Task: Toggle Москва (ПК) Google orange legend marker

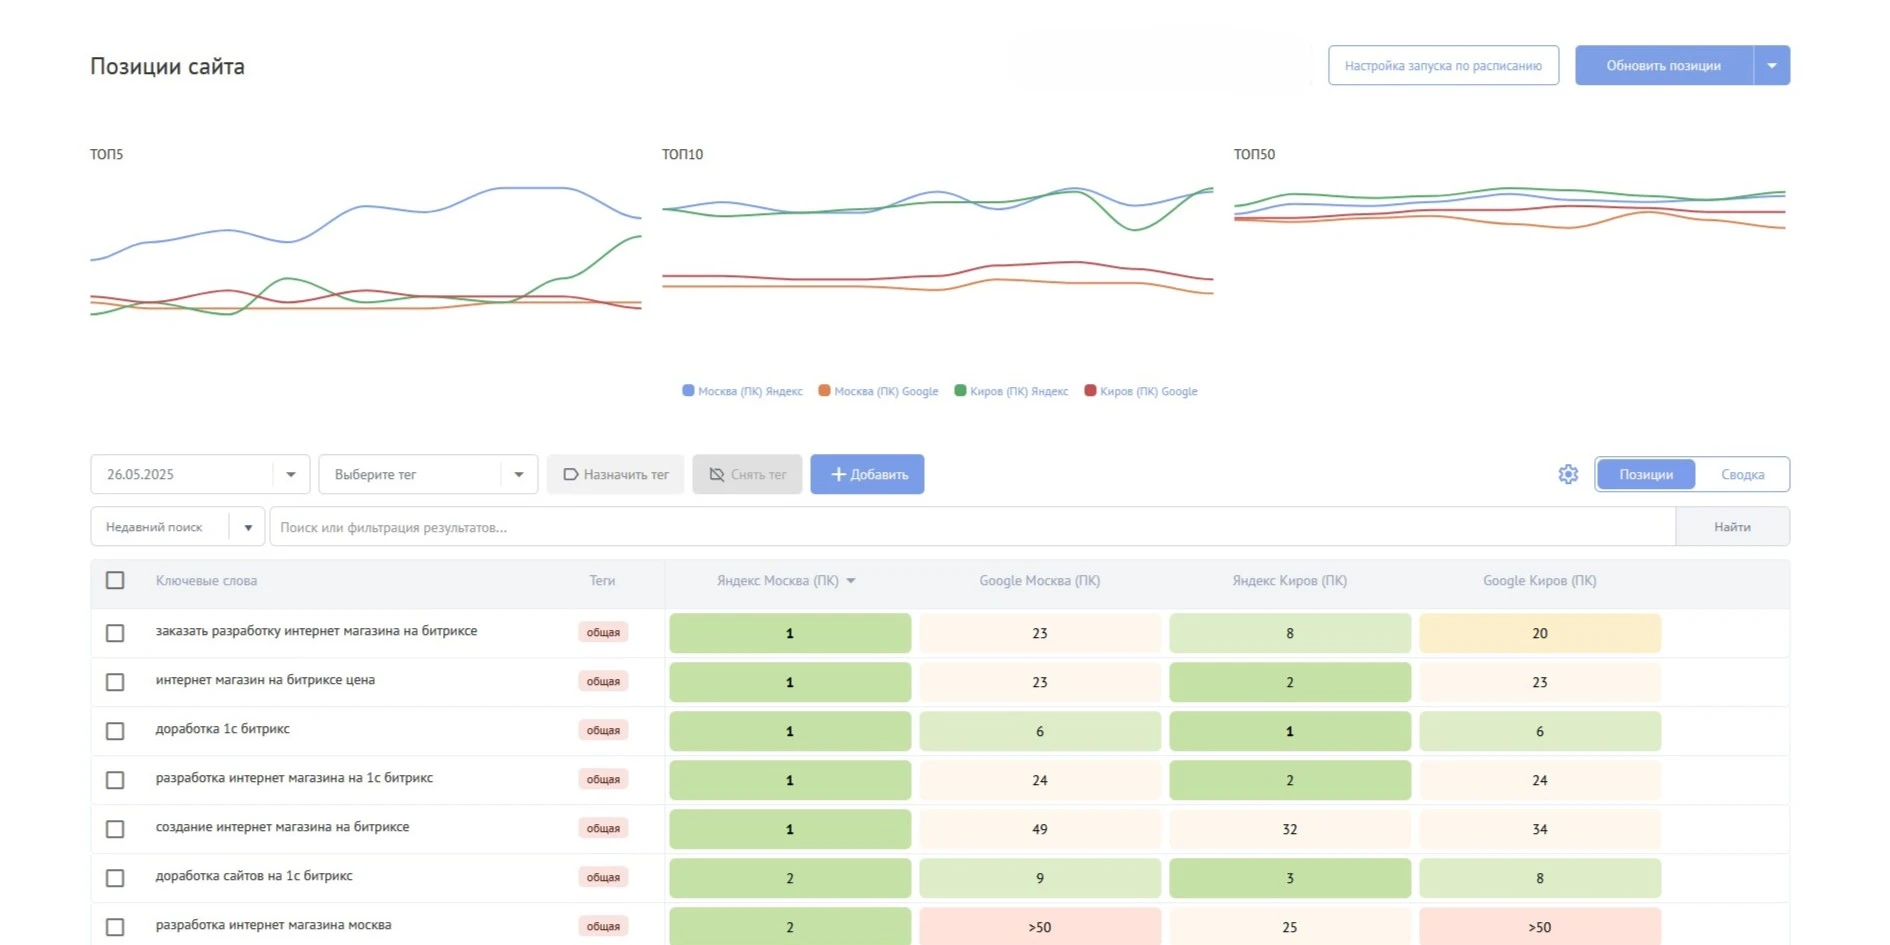Action: 824,391
